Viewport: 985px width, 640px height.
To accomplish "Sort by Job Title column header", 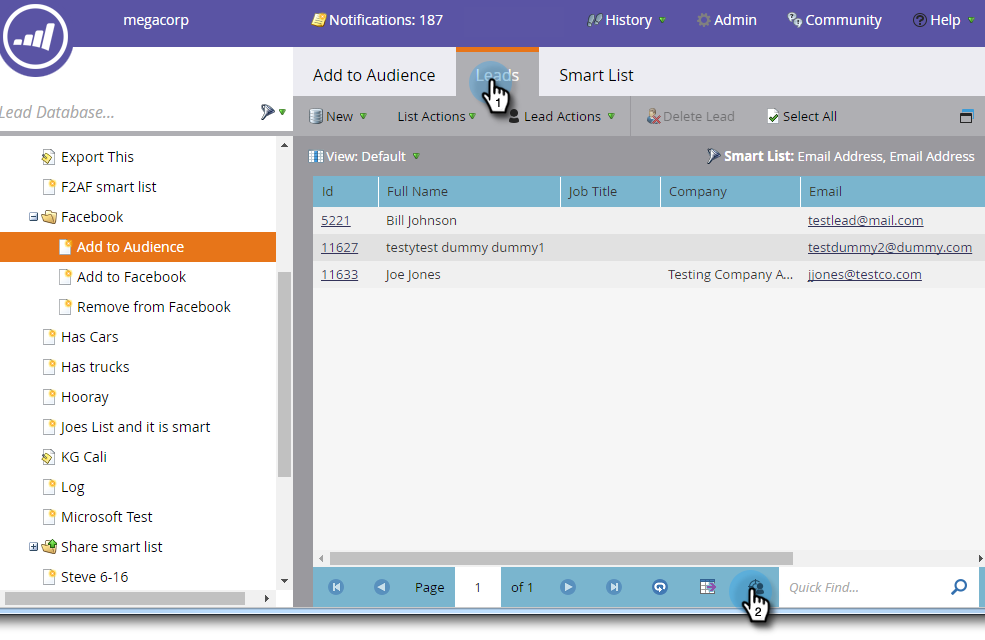I will 611,192.
